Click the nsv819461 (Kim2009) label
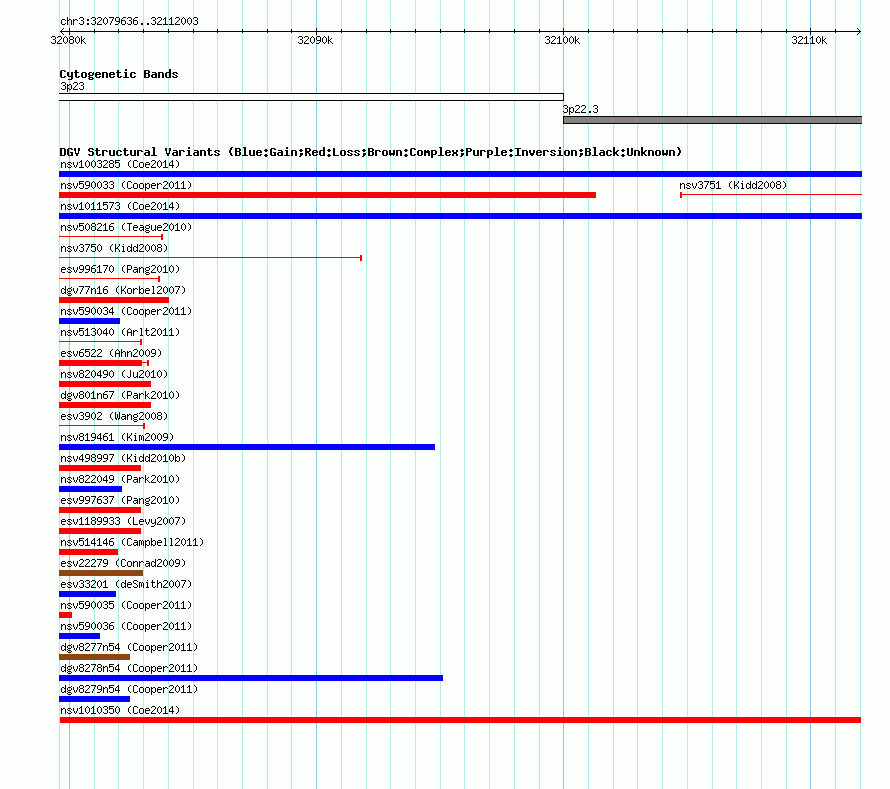The image size is (890, 789). click(x=117, y=437)
